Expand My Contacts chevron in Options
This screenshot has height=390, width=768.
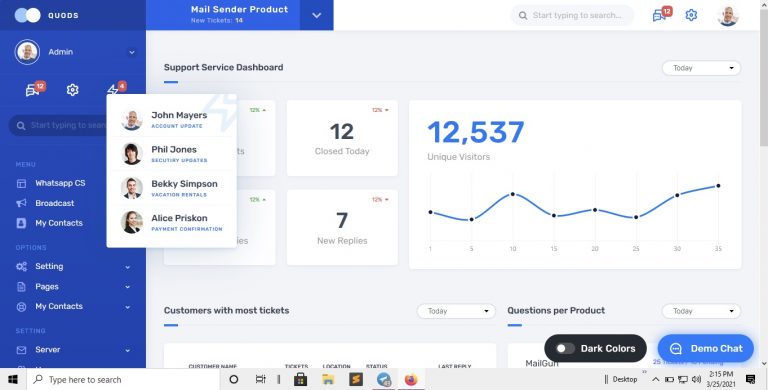point(127,307)
